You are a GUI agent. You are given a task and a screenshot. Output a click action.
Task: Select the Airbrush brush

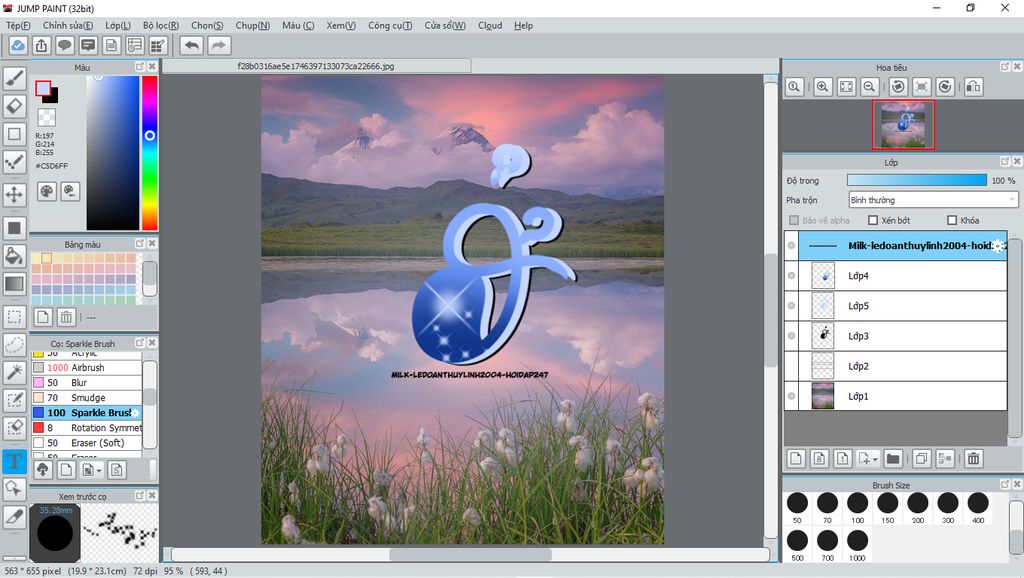(87, 368)
